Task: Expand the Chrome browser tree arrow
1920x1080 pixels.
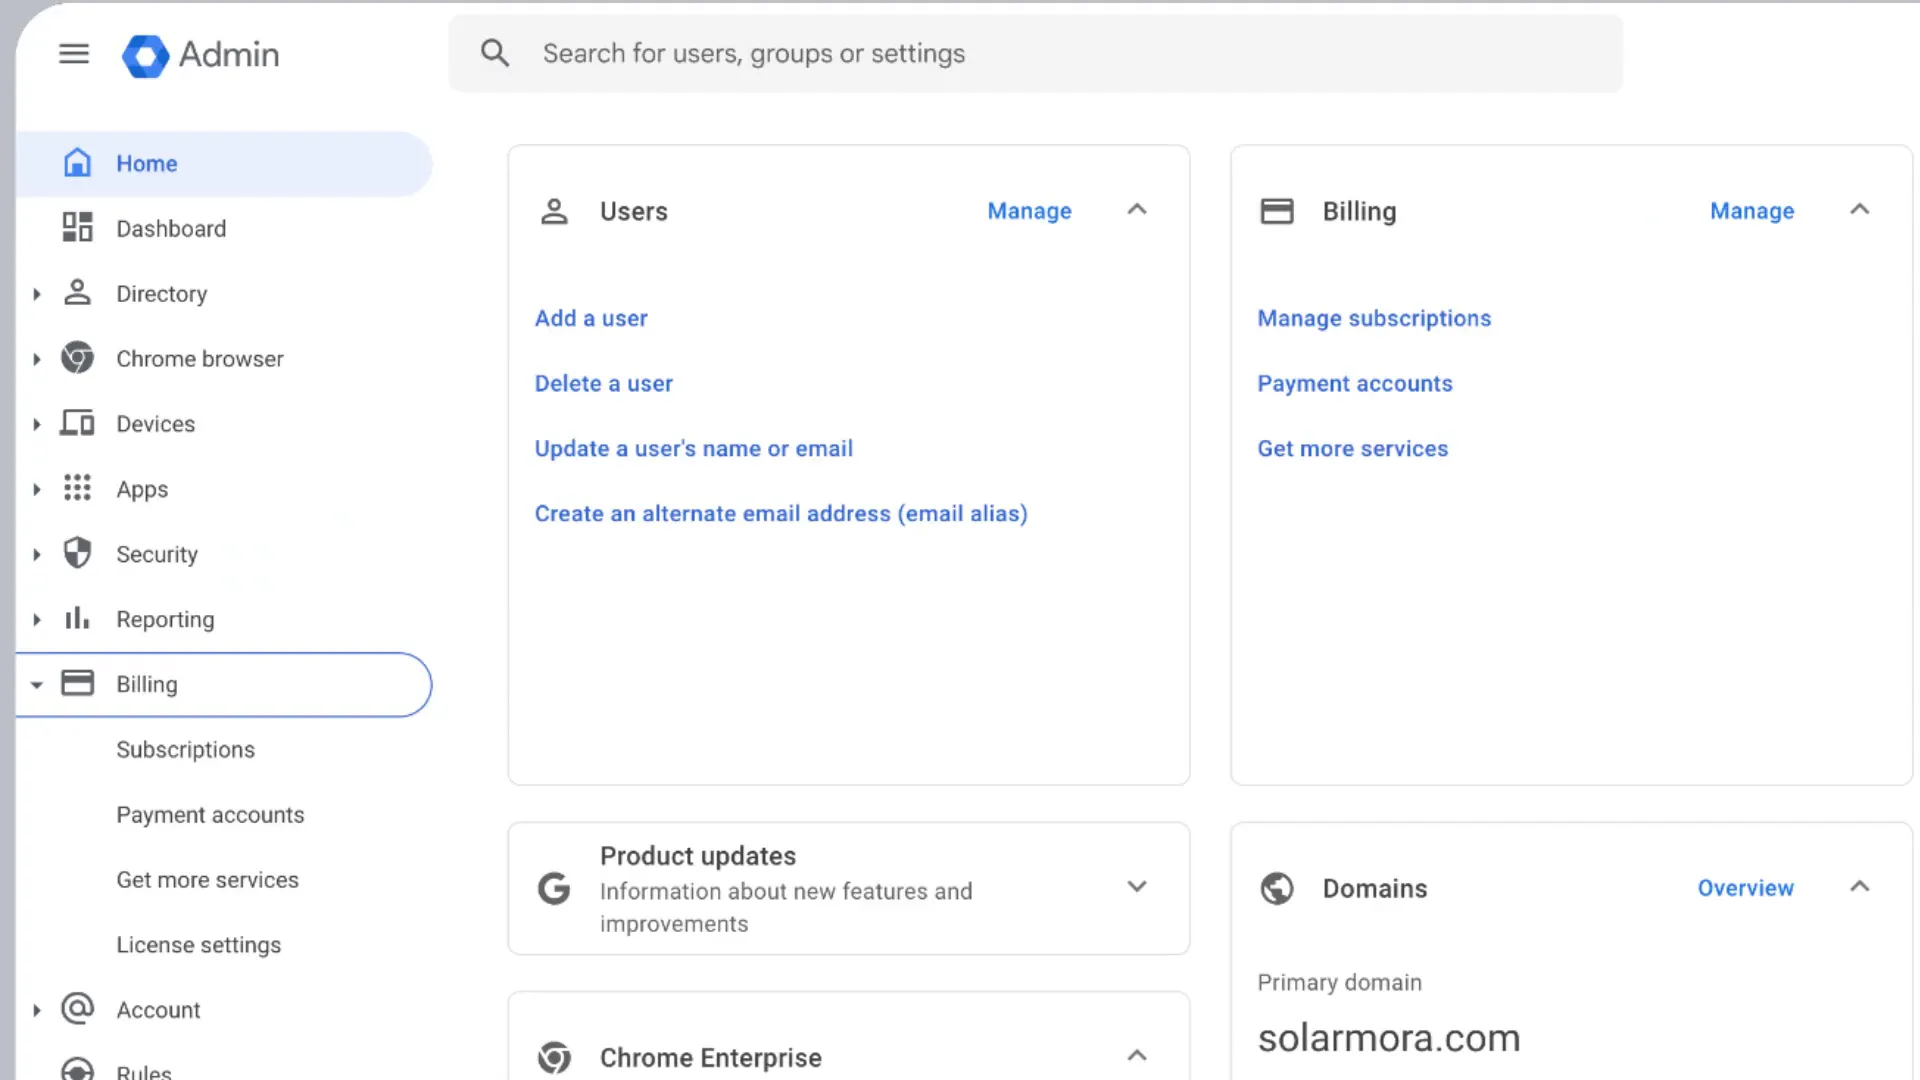Action: [37, 359]
